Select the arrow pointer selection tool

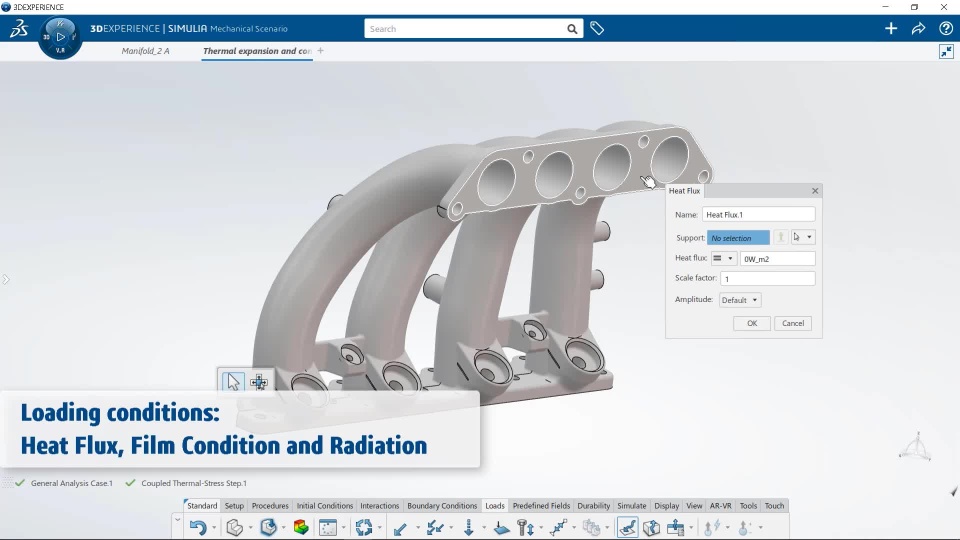point(233,381)
